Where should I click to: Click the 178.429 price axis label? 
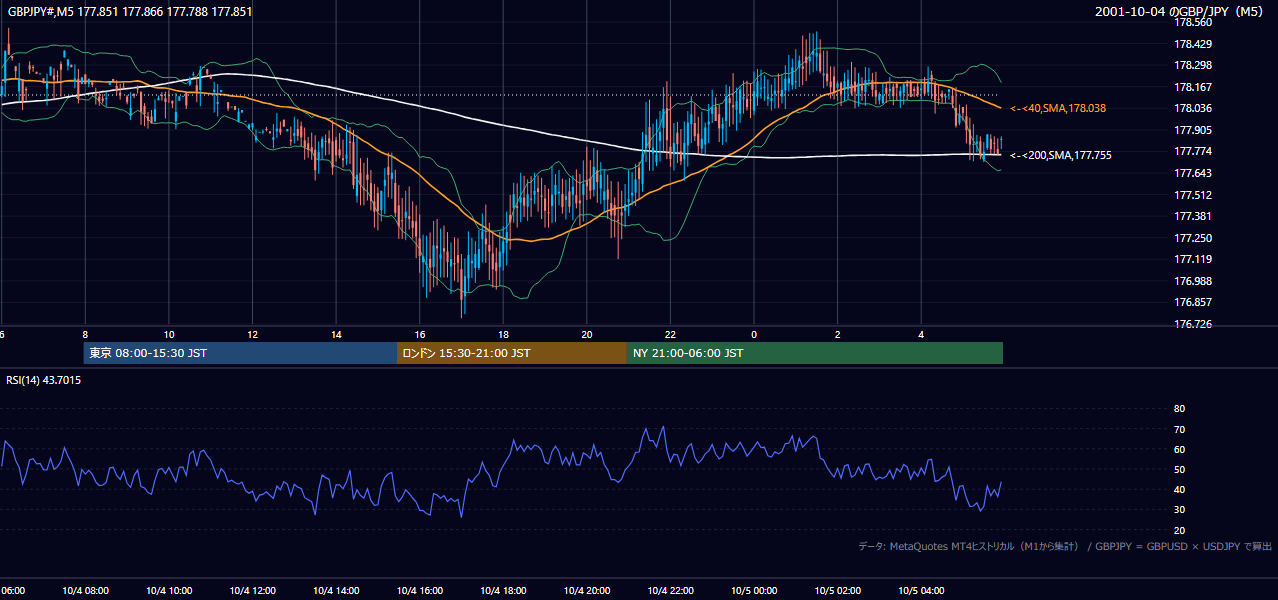pyautogui.click(x=1192, y=44)
